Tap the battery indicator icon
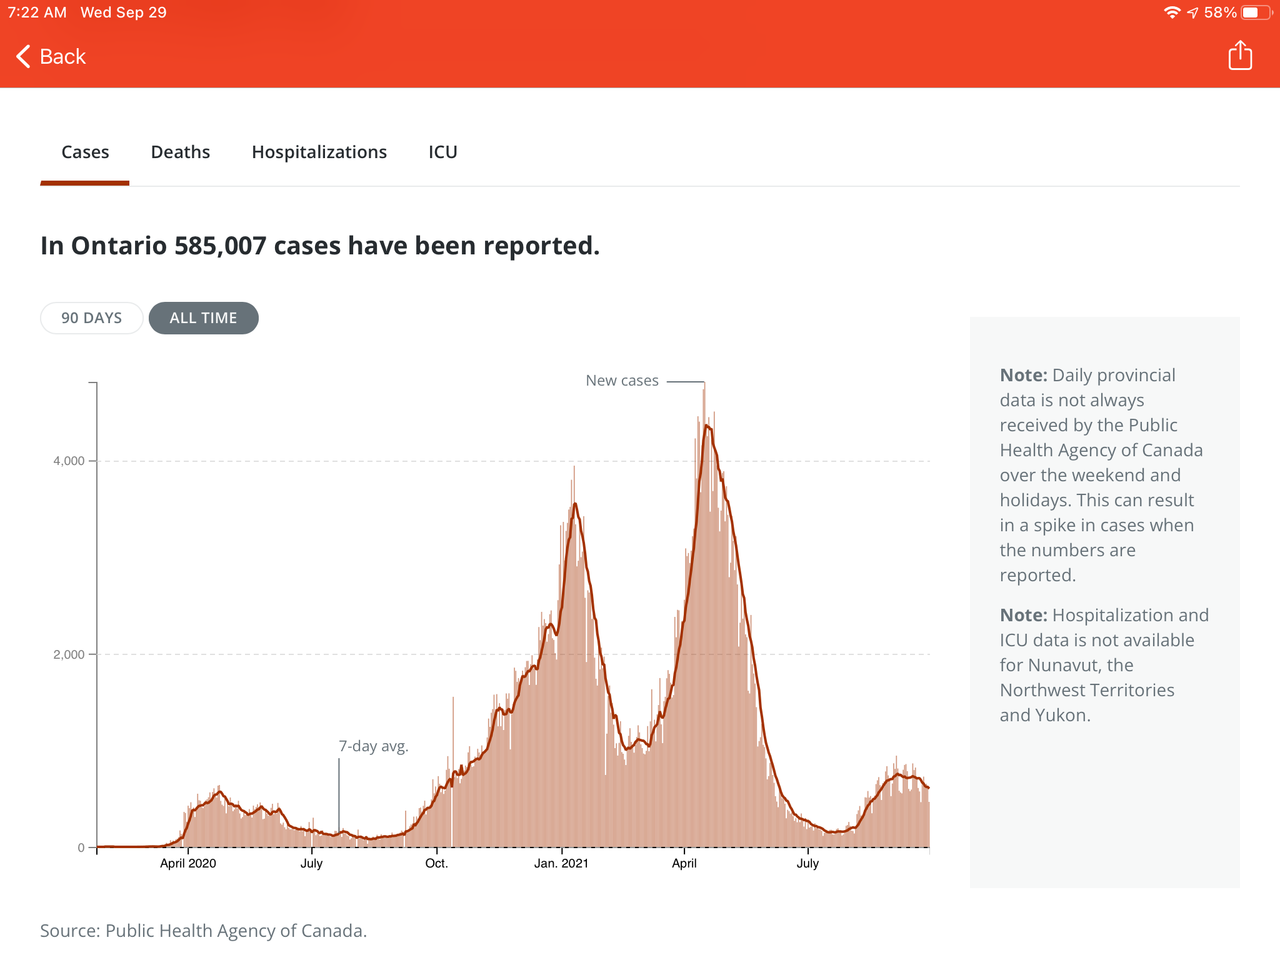1280x960 pixels. 1257,13
